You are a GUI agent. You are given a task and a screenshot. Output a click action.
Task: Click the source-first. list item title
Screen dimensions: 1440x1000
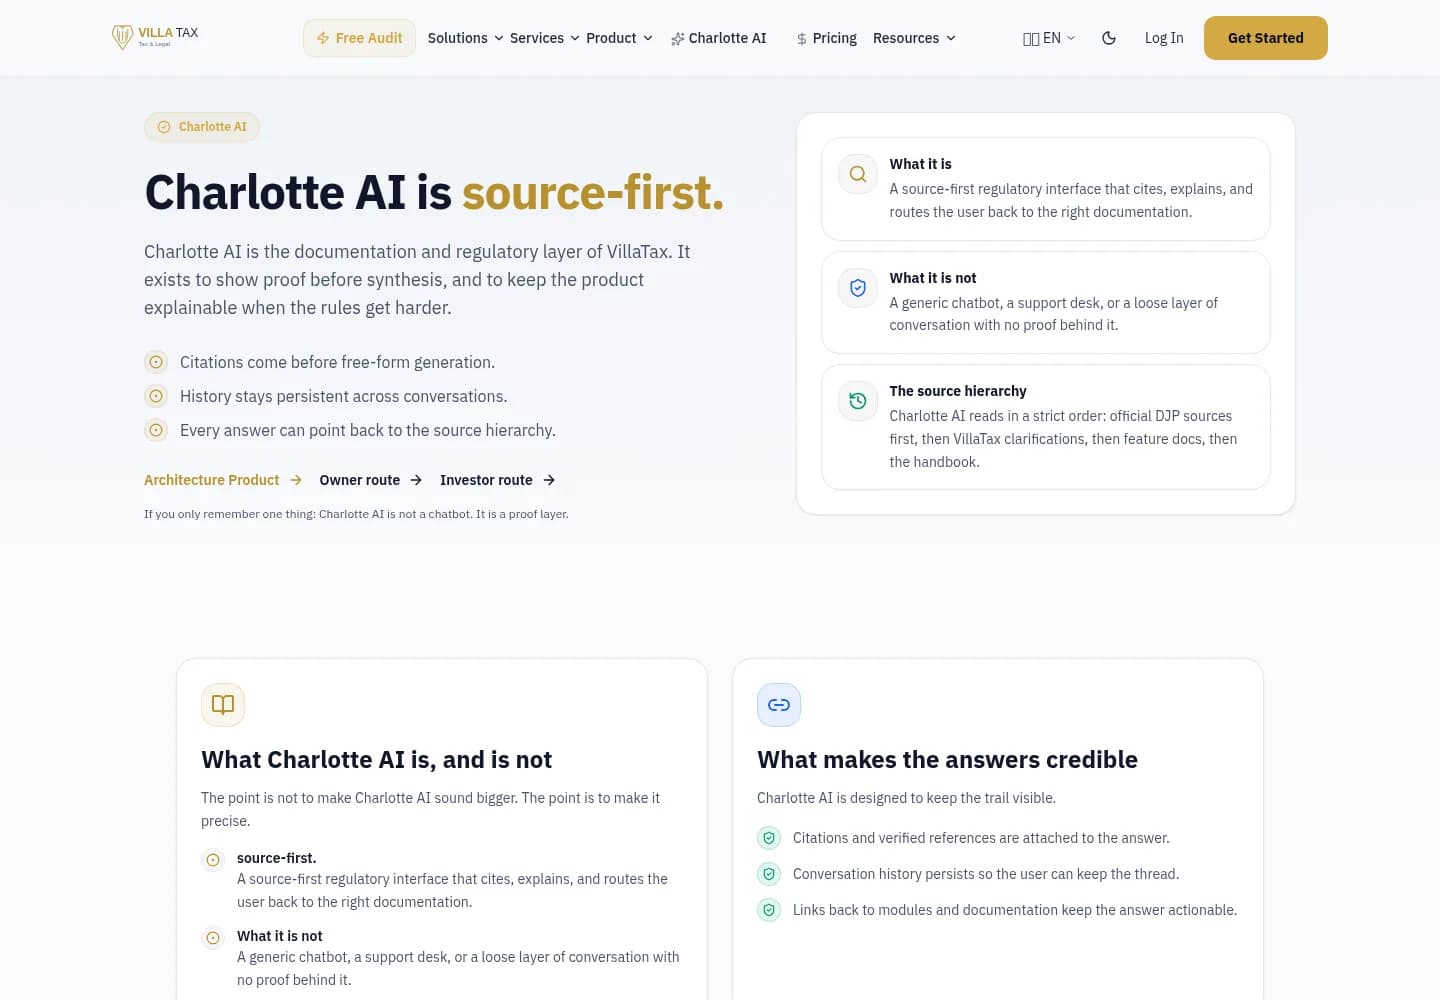[277, 858]
